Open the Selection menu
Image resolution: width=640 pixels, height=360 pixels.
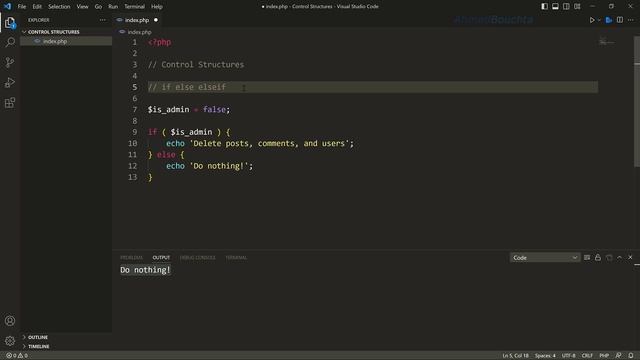click(x=59, y=7)
